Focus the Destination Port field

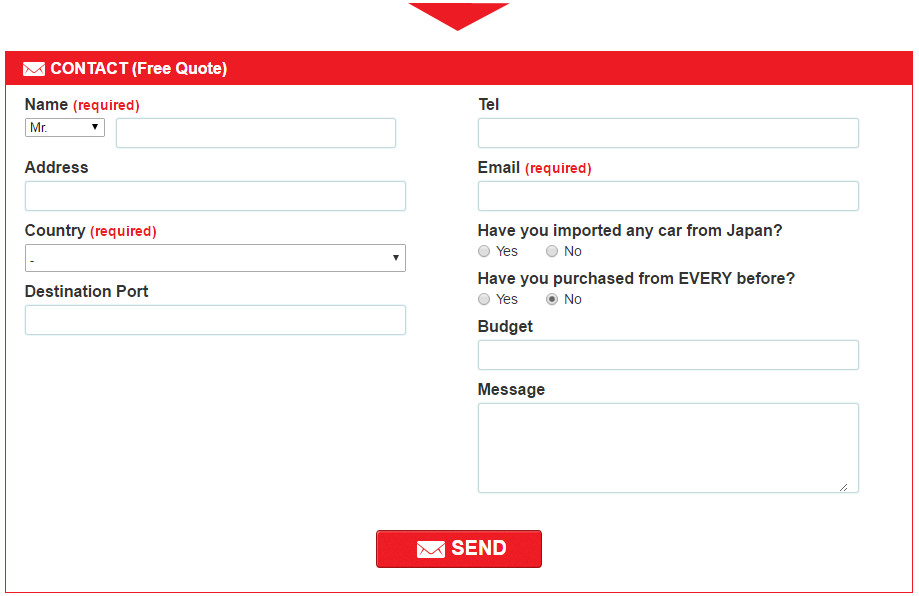coord(215,320)
